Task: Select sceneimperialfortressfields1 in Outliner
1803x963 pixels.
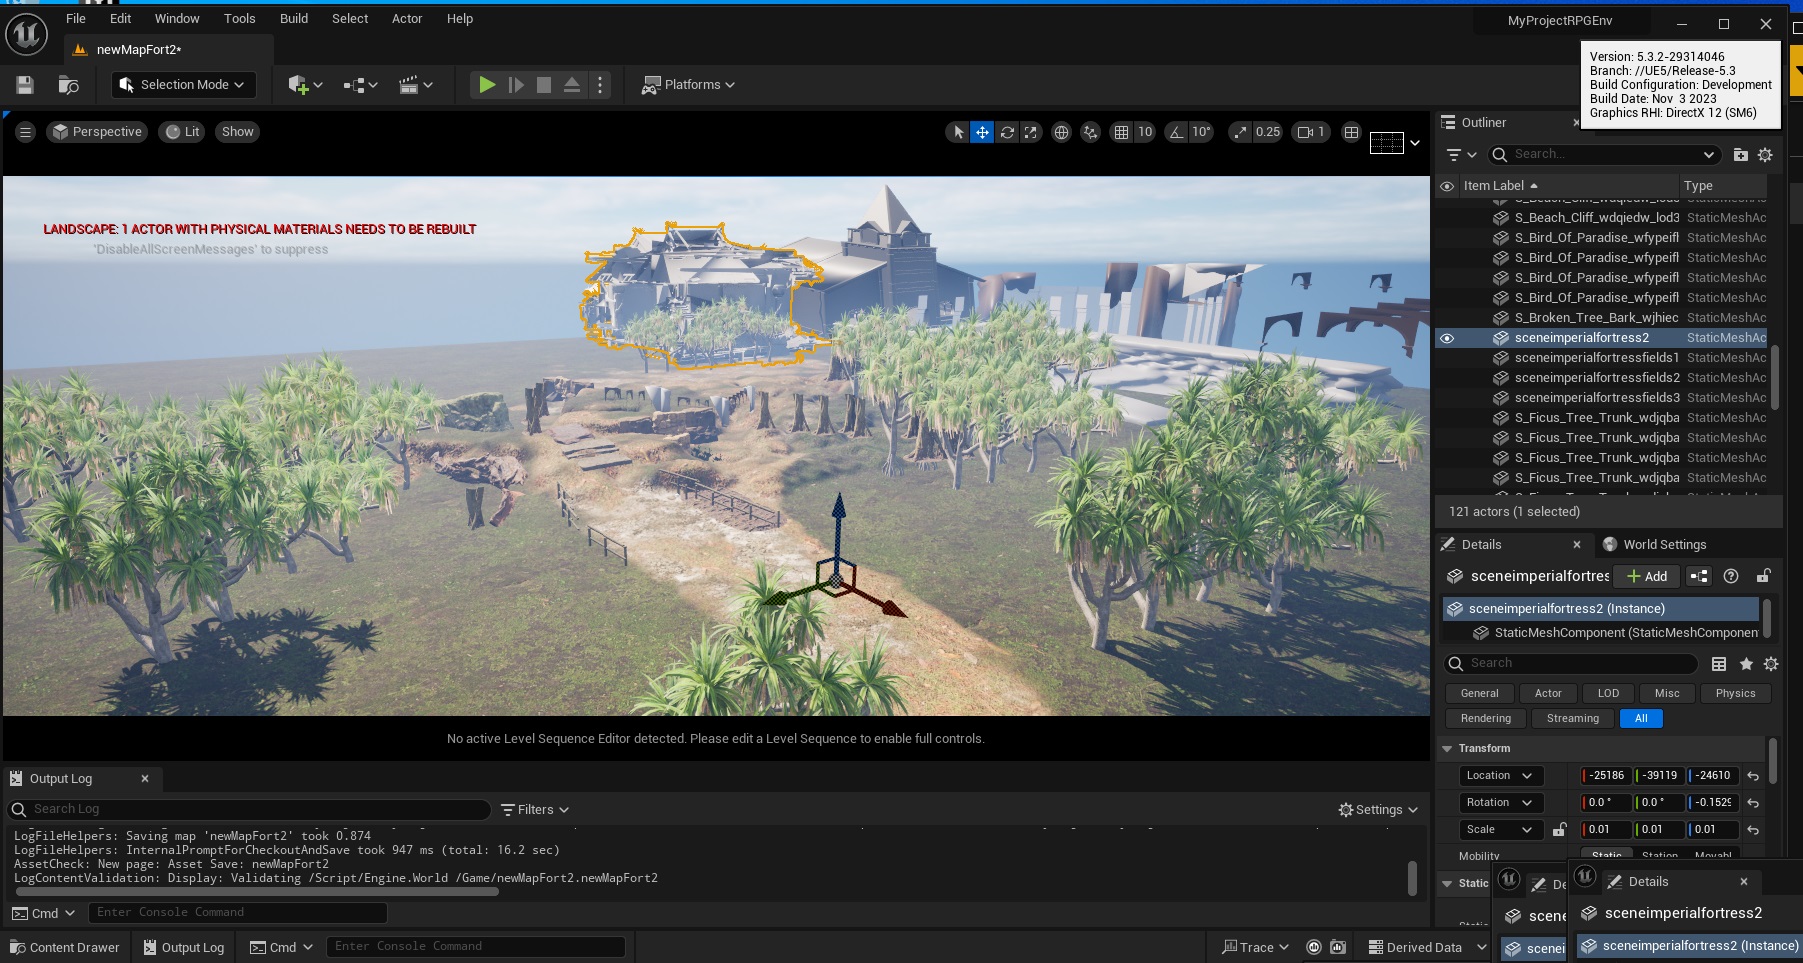Action: 1597,357
